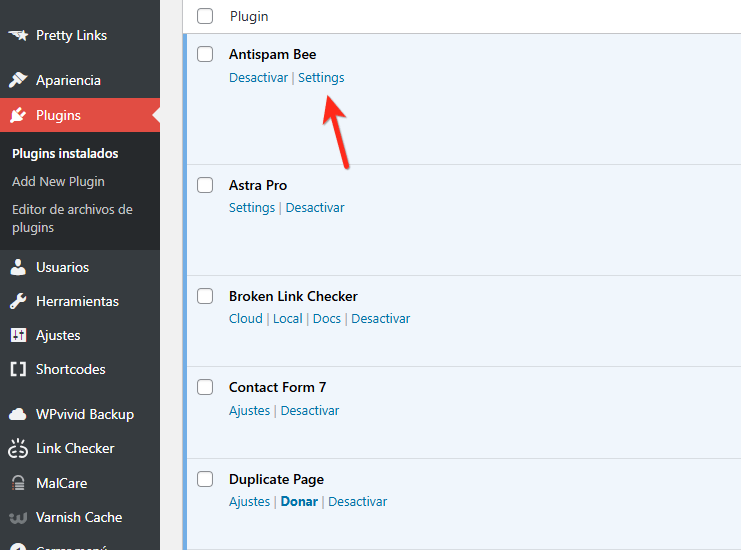The image size is (741, 550).
Task: Click the Broken Link Checker plugin name
Action: tap(293, 296)
